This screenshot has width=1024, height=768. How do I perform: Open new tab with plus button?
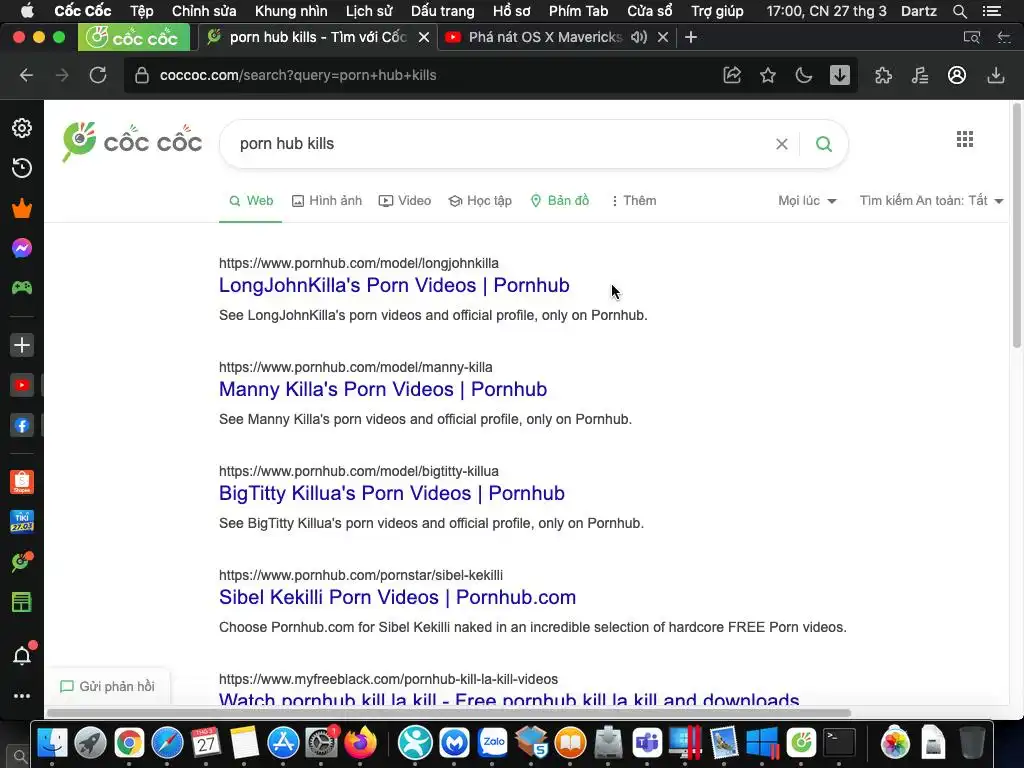coord(691,37)
